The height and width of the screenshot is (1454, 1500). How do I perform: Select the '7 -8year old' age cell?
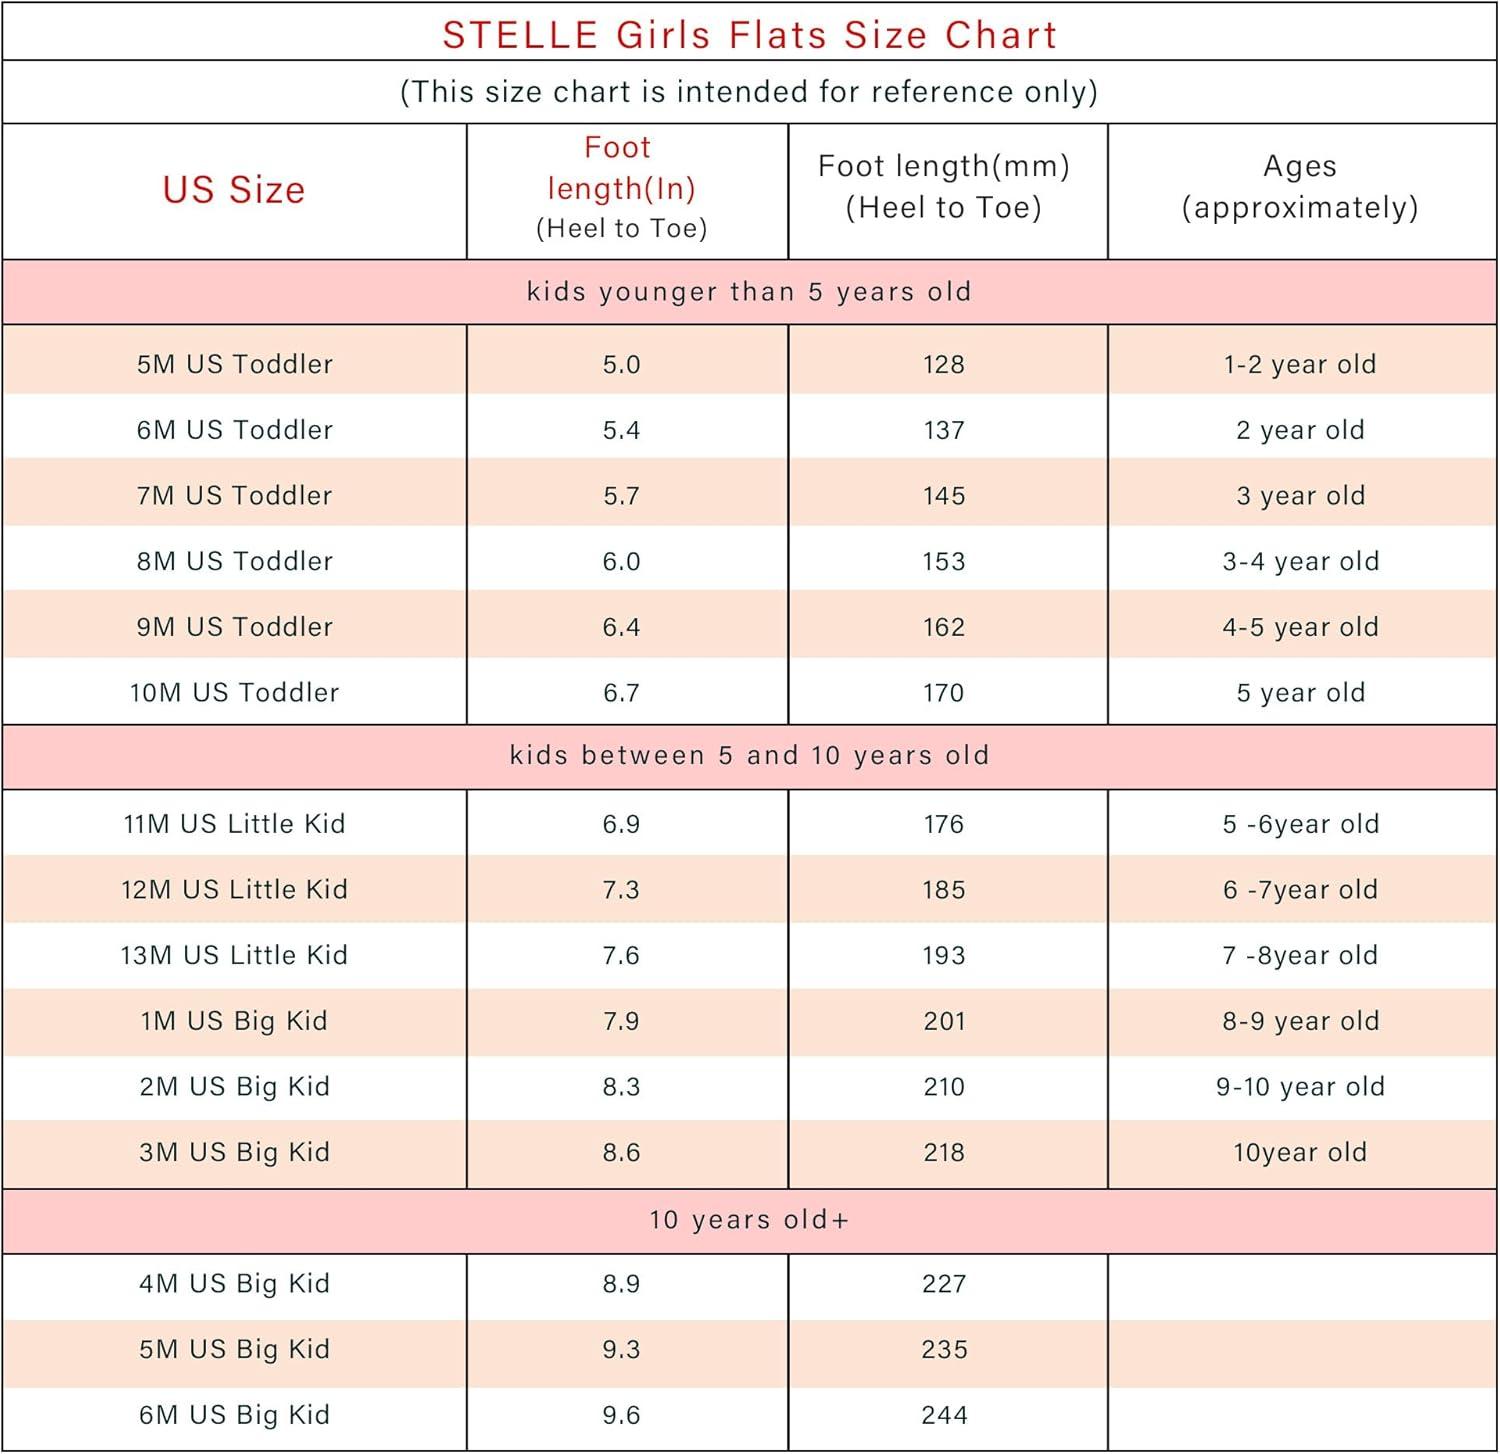point(1300,955)
